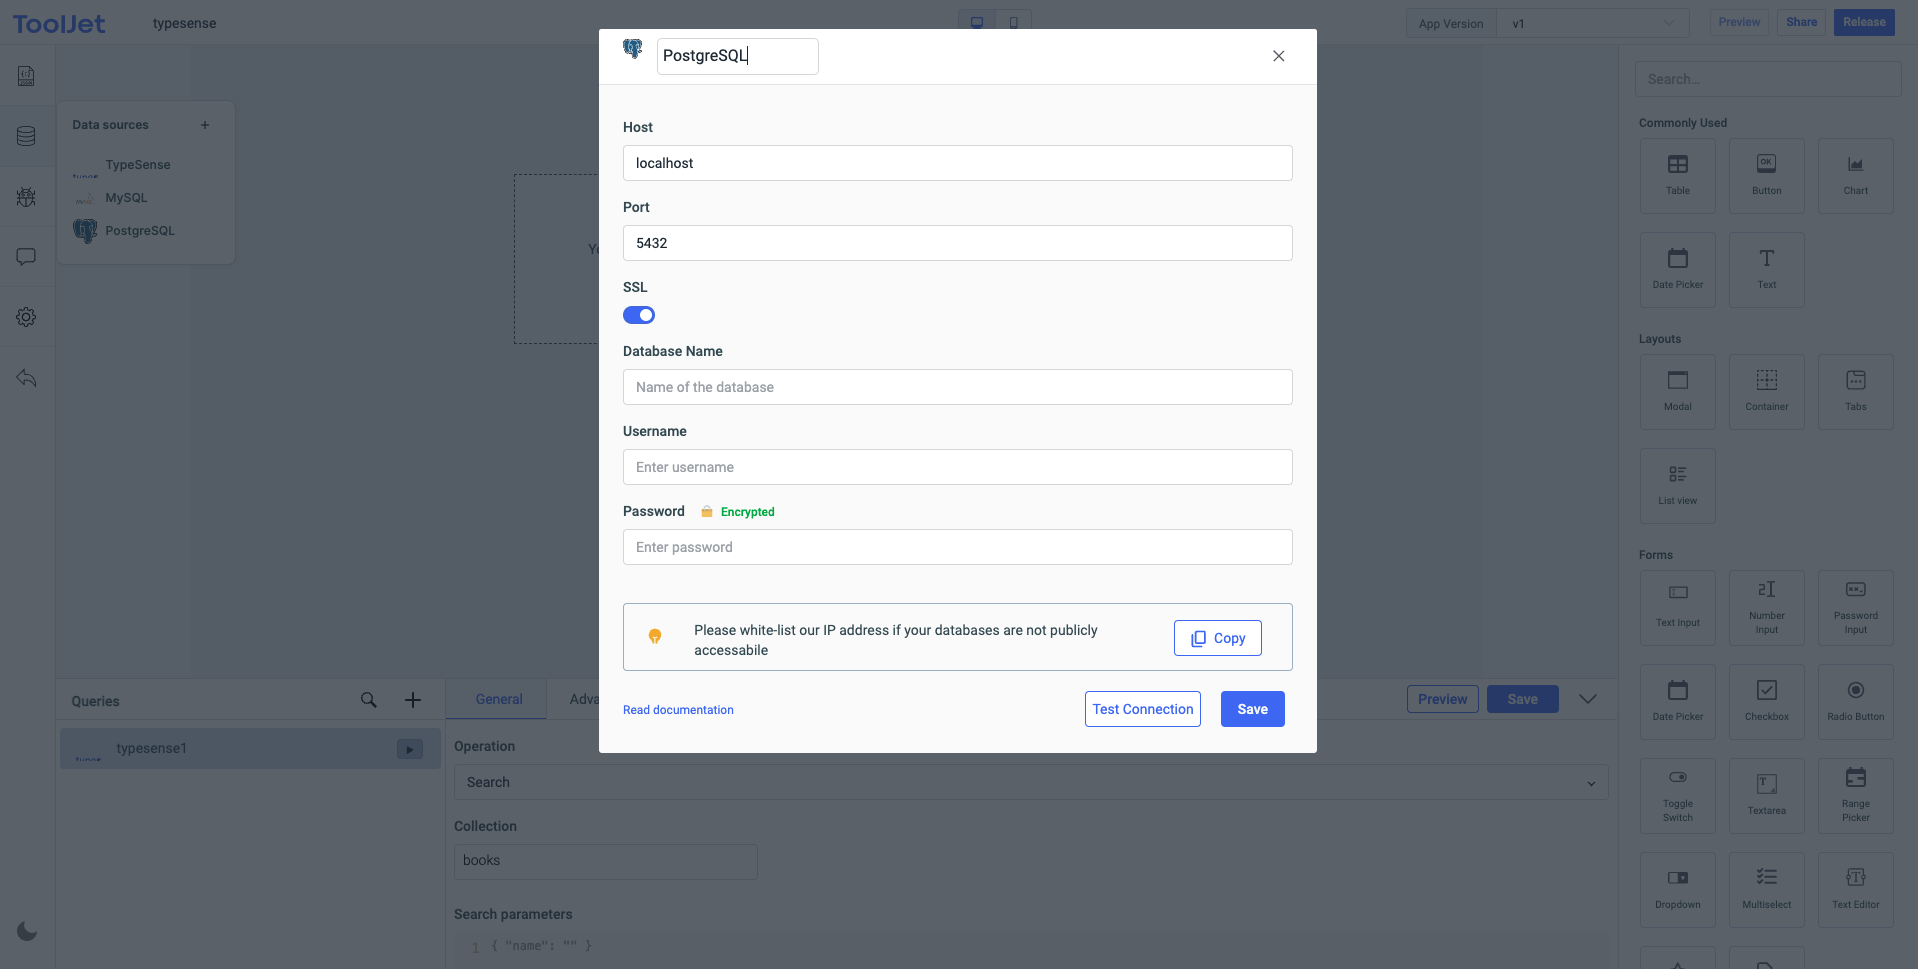Expand the Operation Search dropdown
The image size is (1918, 969).
pyautogui.click(x=1031, y=782)
